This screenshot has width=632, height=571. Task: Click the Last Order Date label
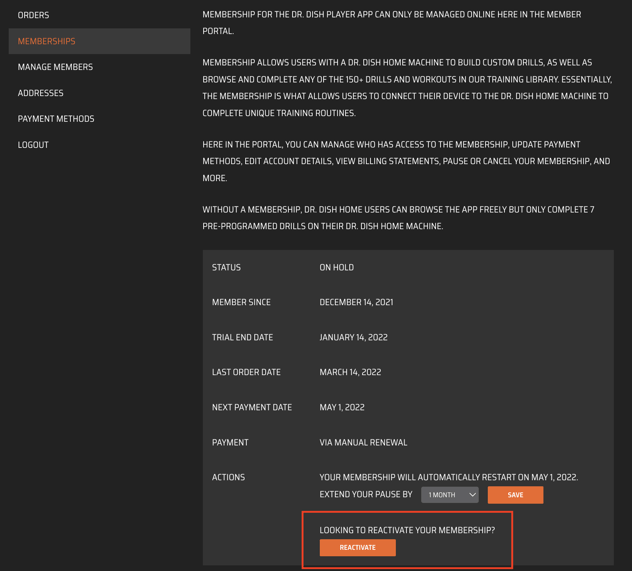click(246, 372)
